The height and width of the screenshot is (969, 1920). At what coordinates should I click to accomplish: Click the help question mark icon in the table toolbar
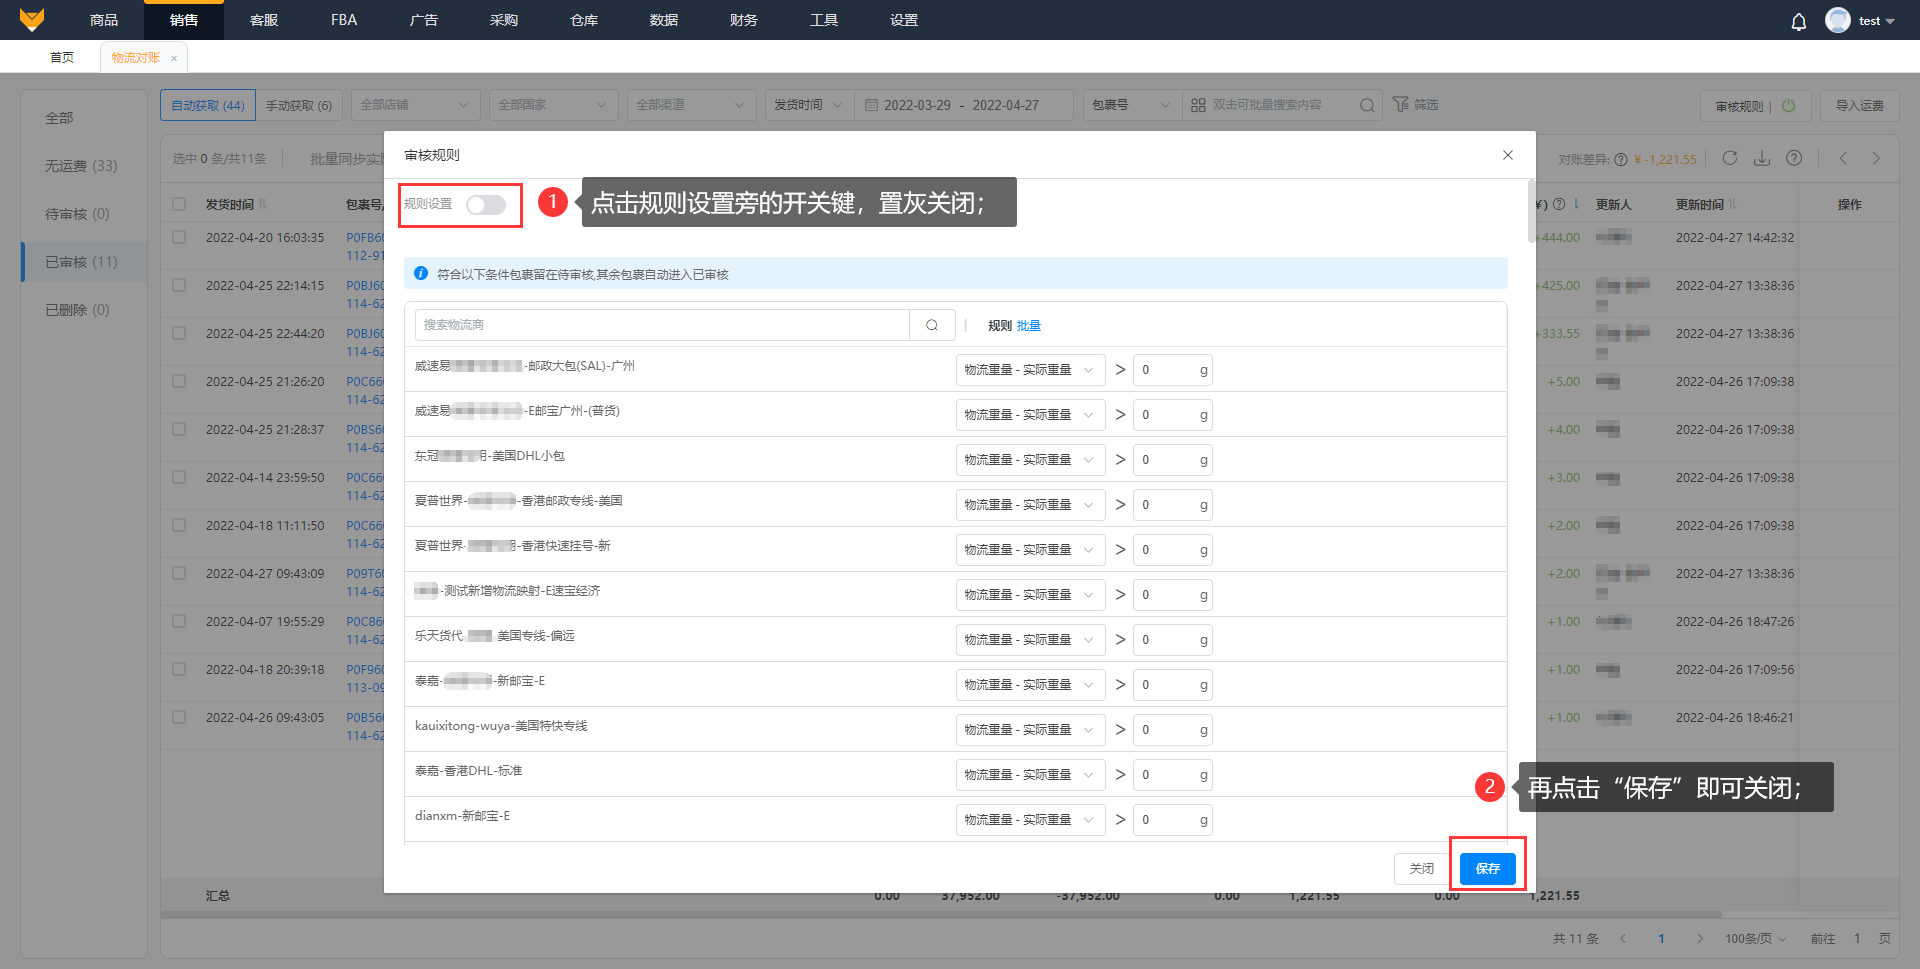coord(1794,158)
